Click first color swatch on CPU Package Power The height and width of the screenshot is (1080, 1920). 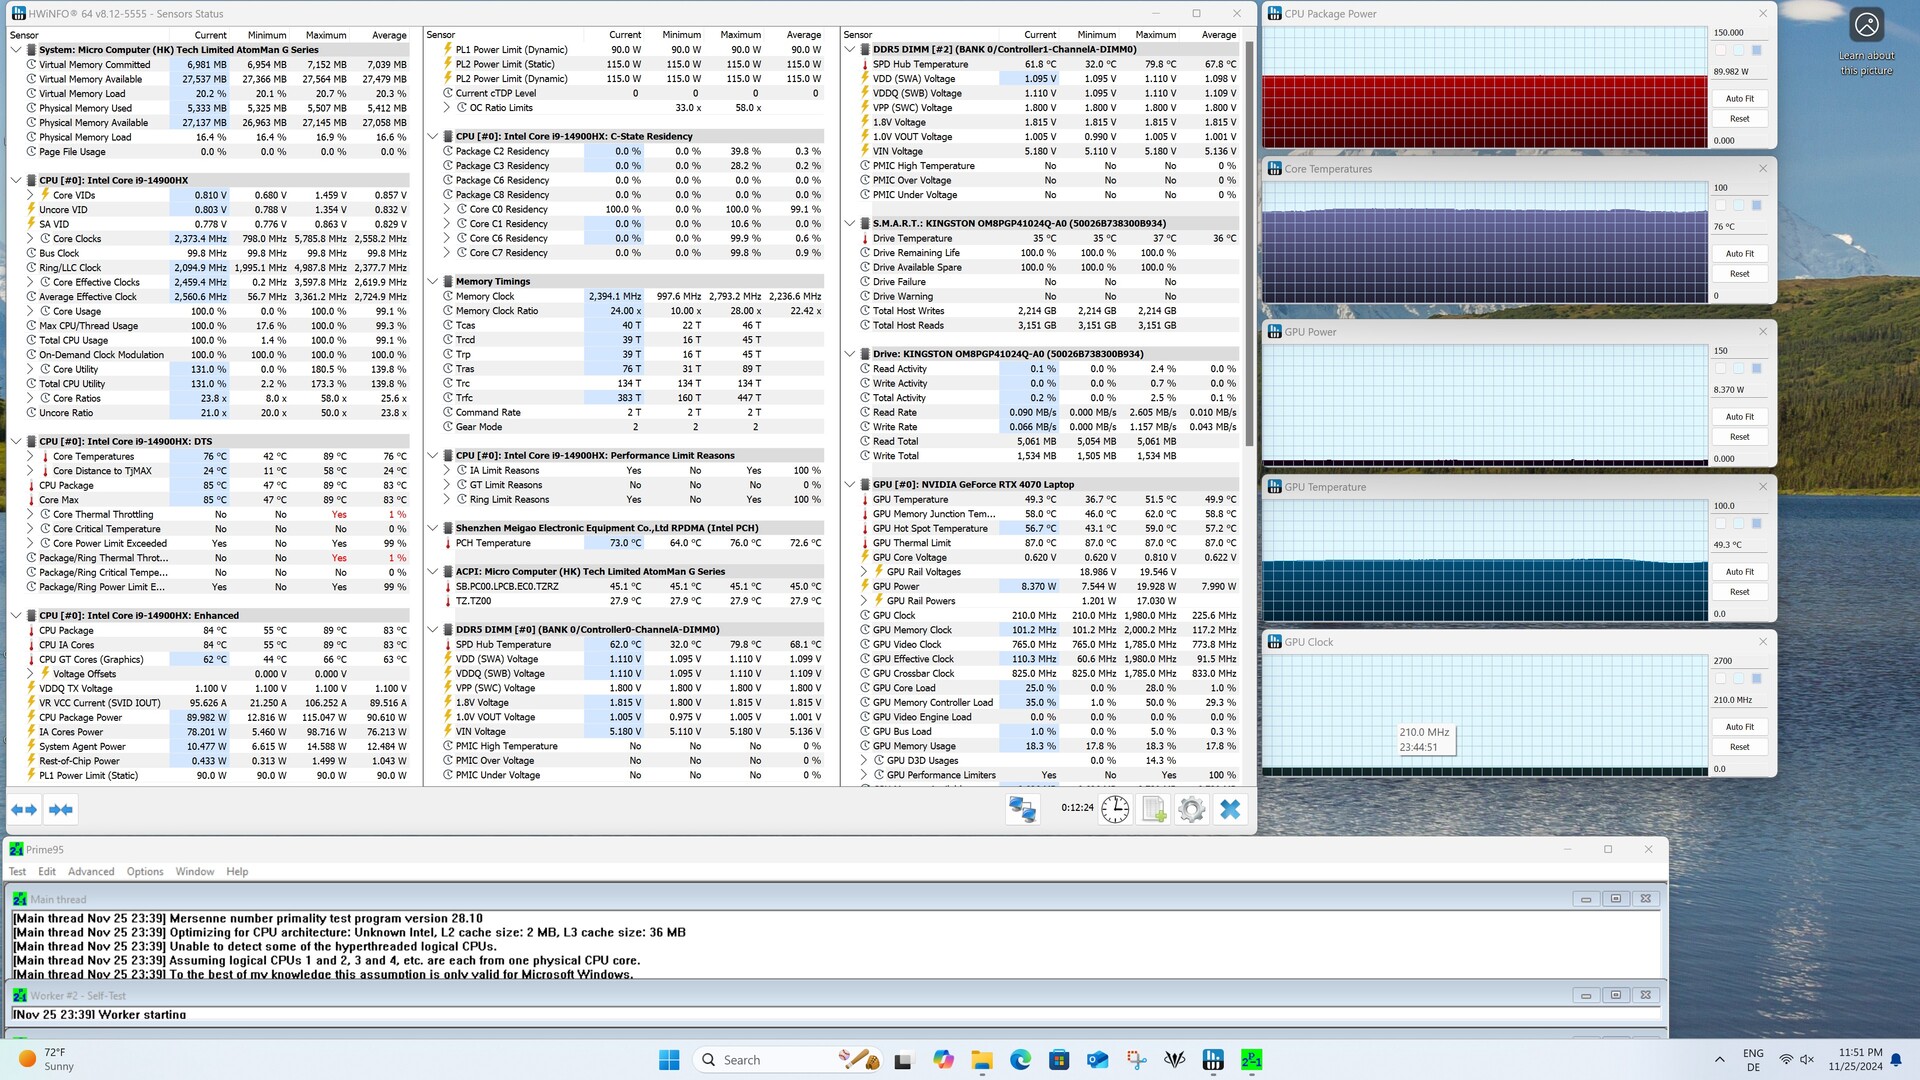point(1720,50)
